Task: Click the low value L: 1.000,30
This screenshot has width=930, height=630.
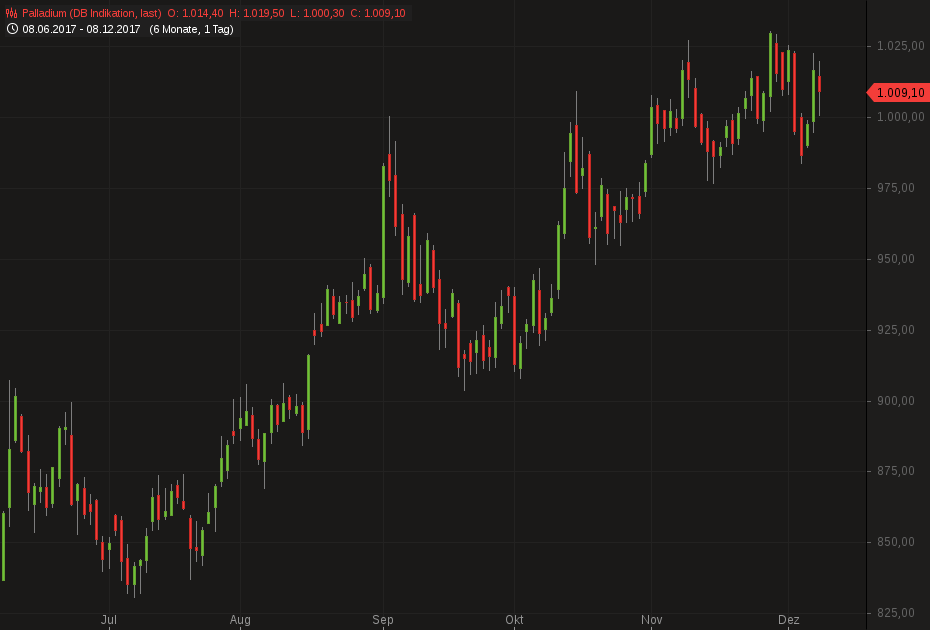Action: (x=317, y=13)
